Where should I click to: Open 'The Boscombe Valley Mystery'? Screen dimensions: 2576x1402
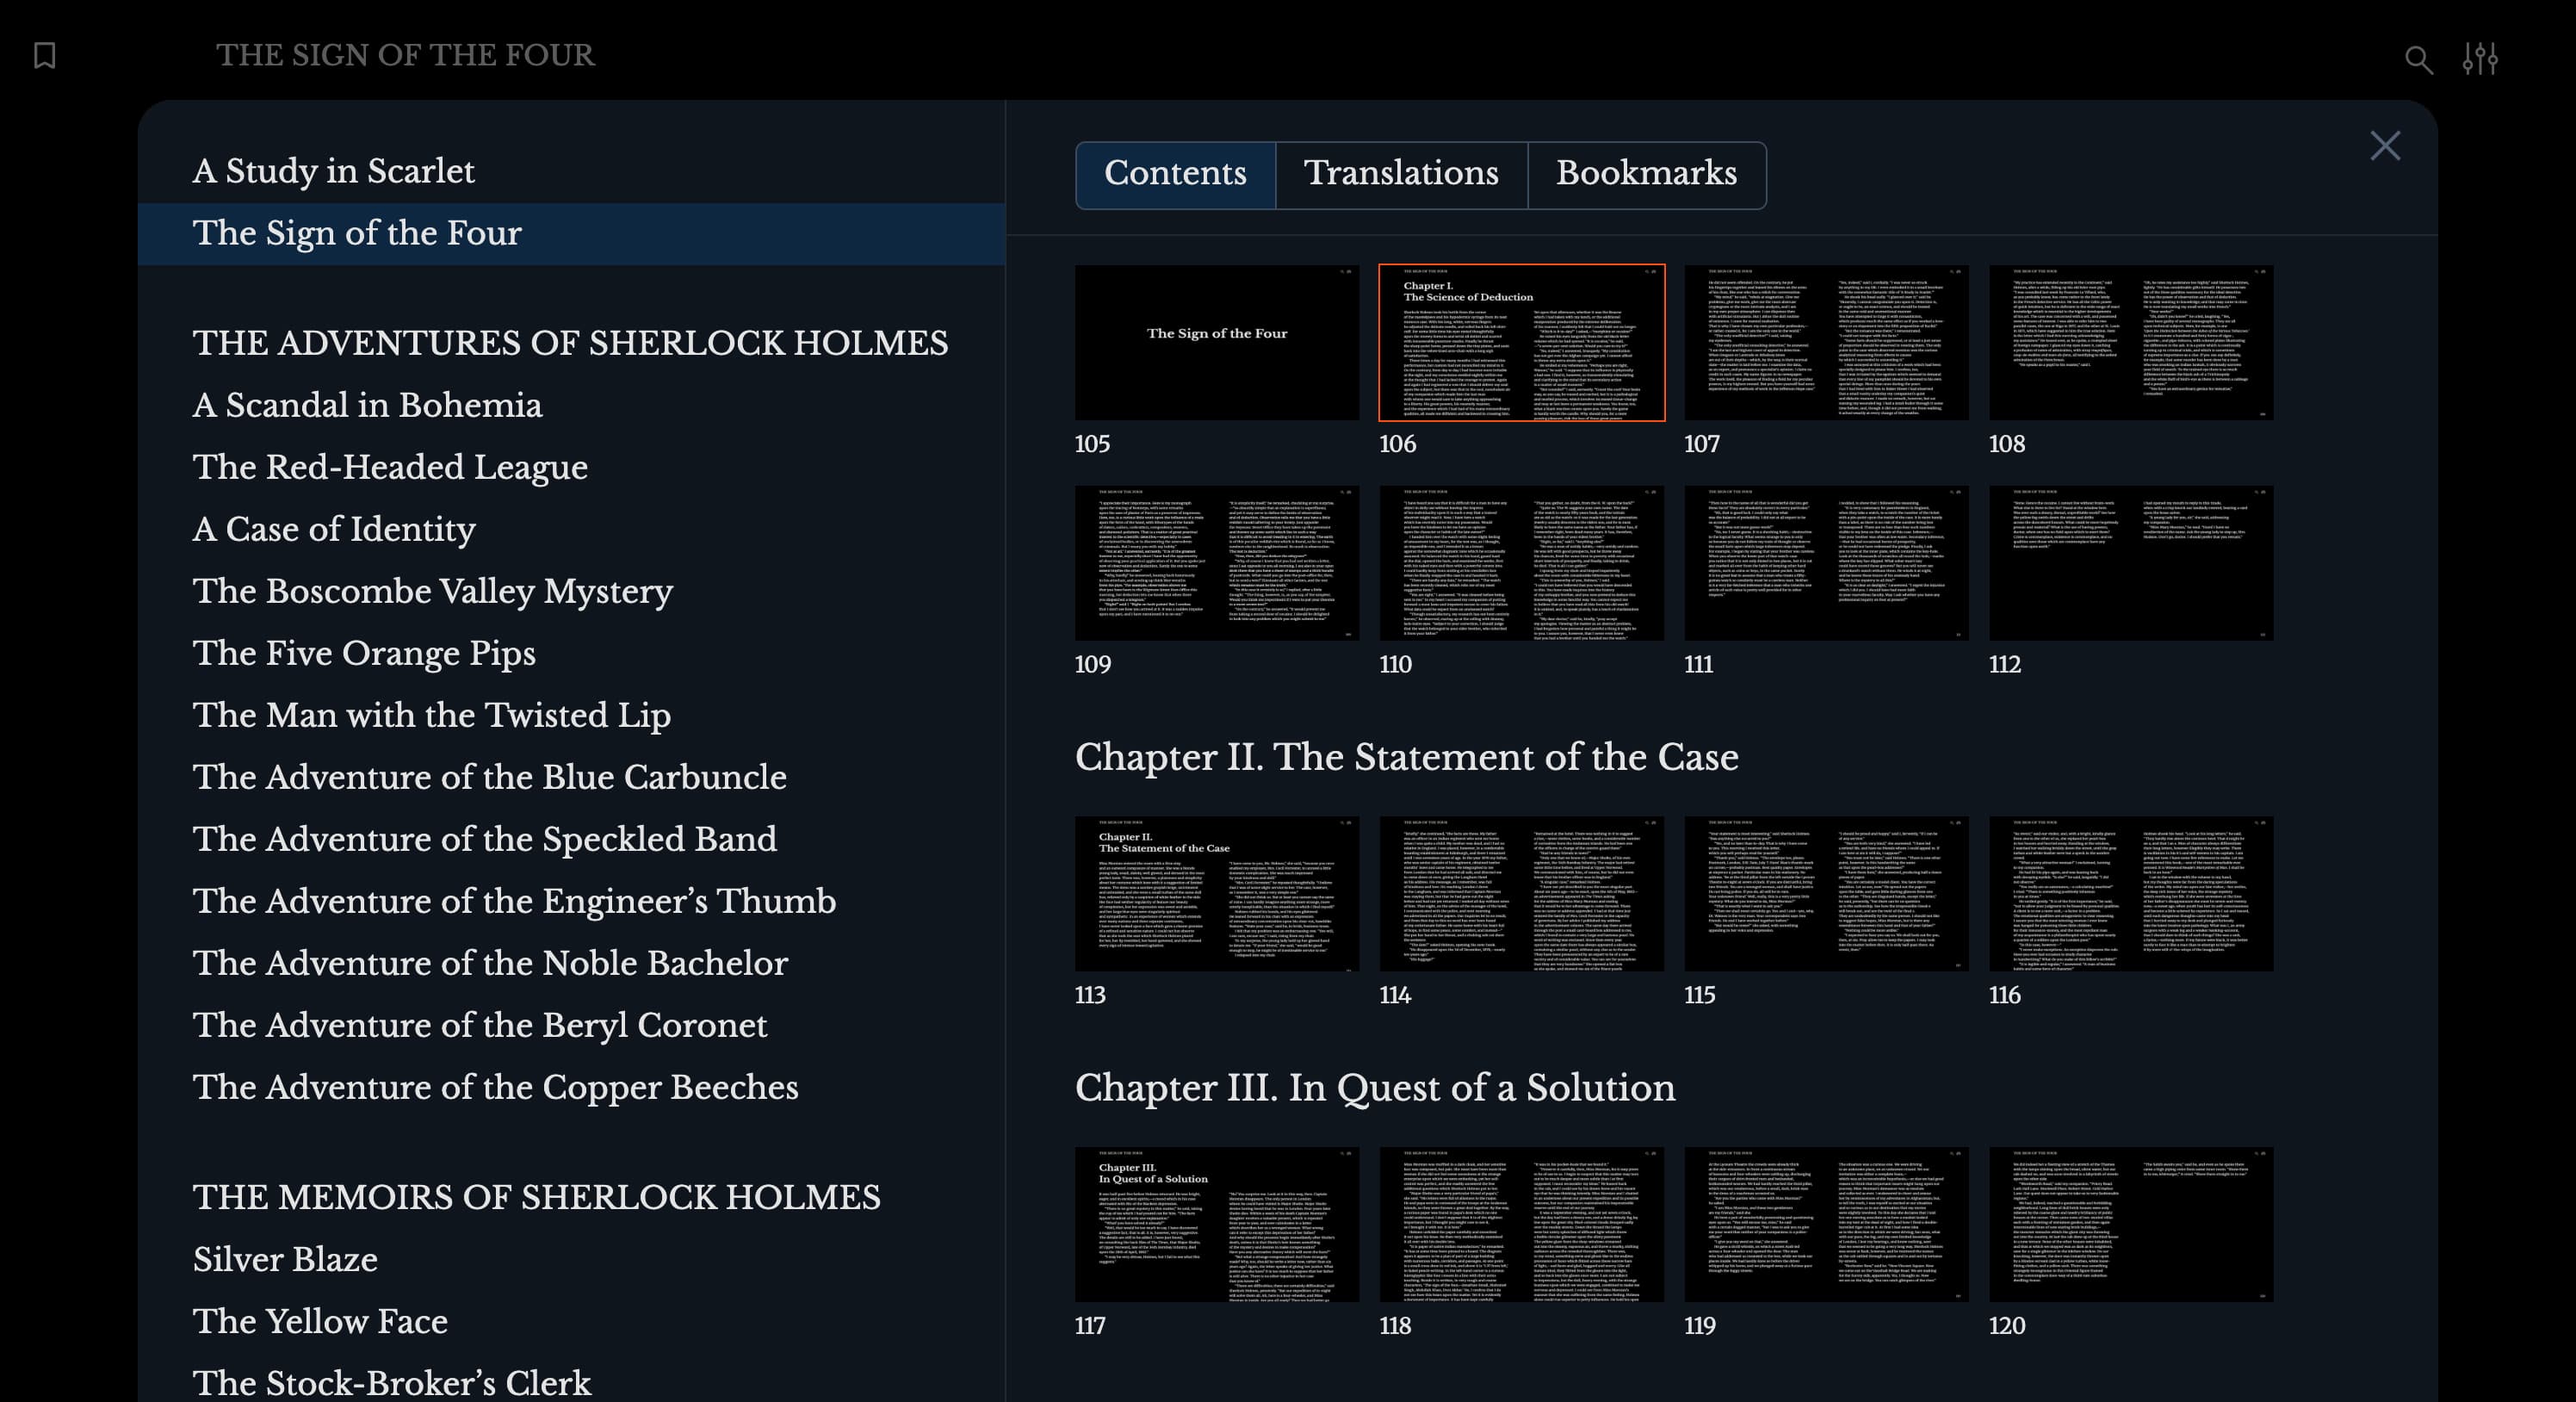433,591
